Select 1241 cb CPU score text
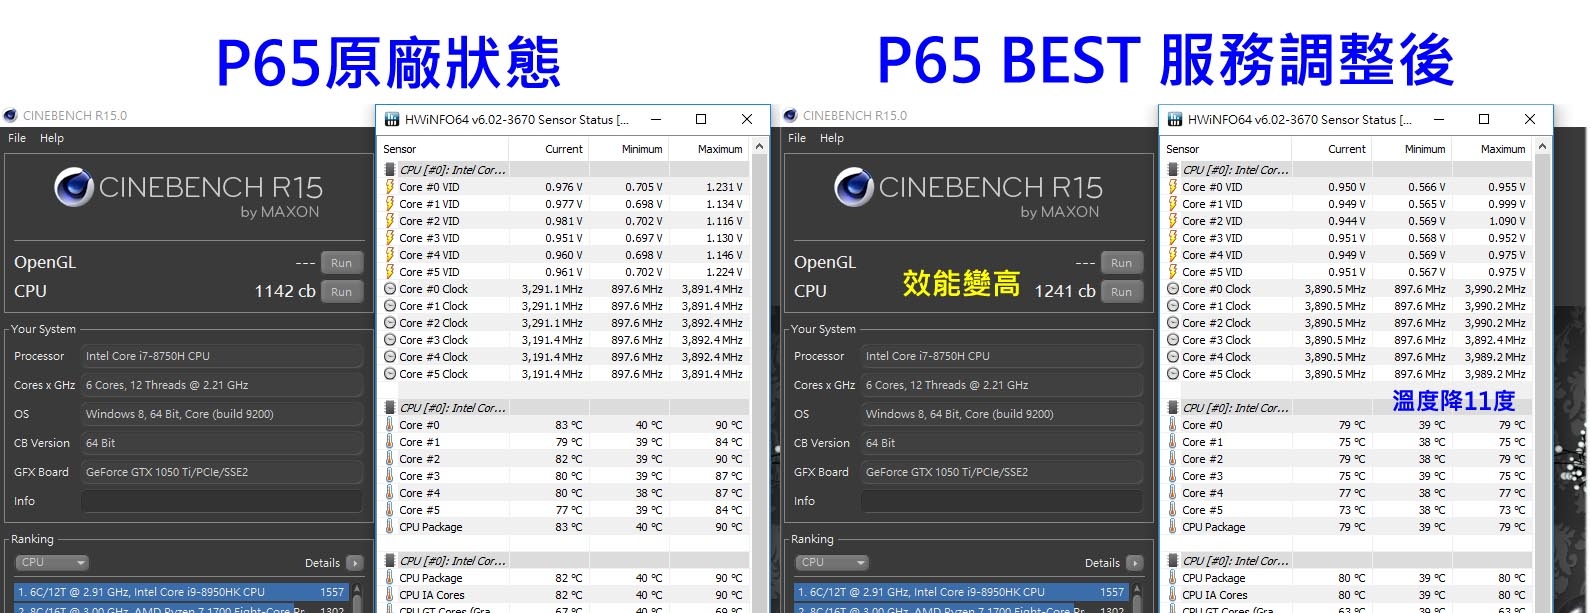The width and height of the screenshot is (1590, 613). click(x=1065, y=291)
